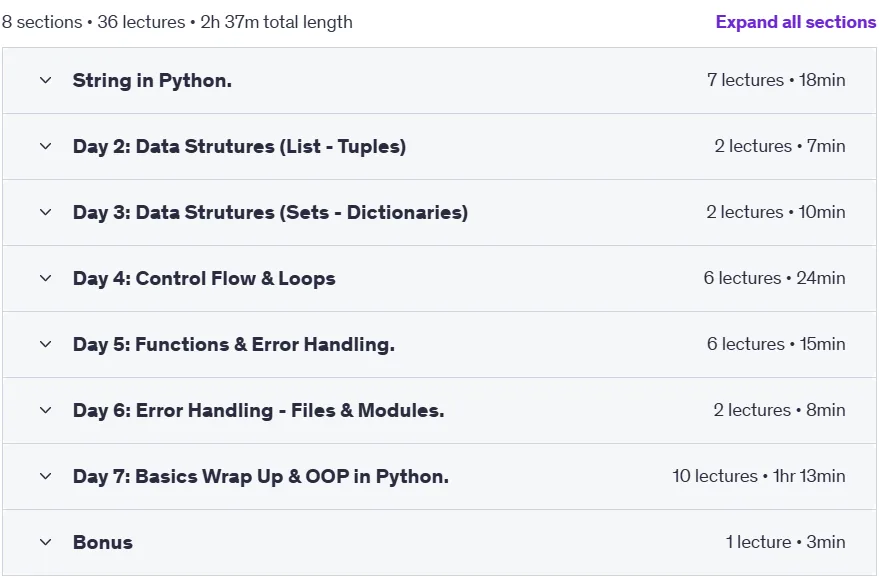Click the arrow icon beside Day 5 Functions
This screenshot has width=879, height=578.
point(45,344)
